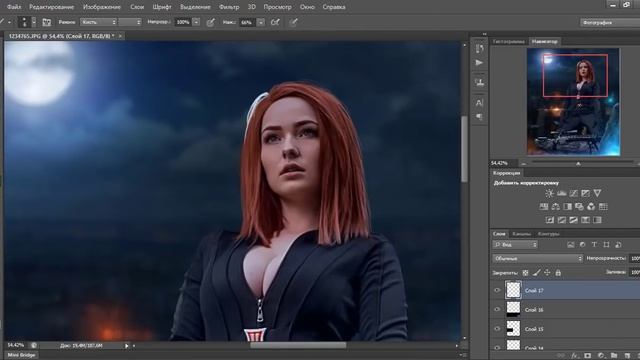This screenshot has width=640, height=360.
Task: Filter layers by shape icon
Action: [x=606, y=244]
